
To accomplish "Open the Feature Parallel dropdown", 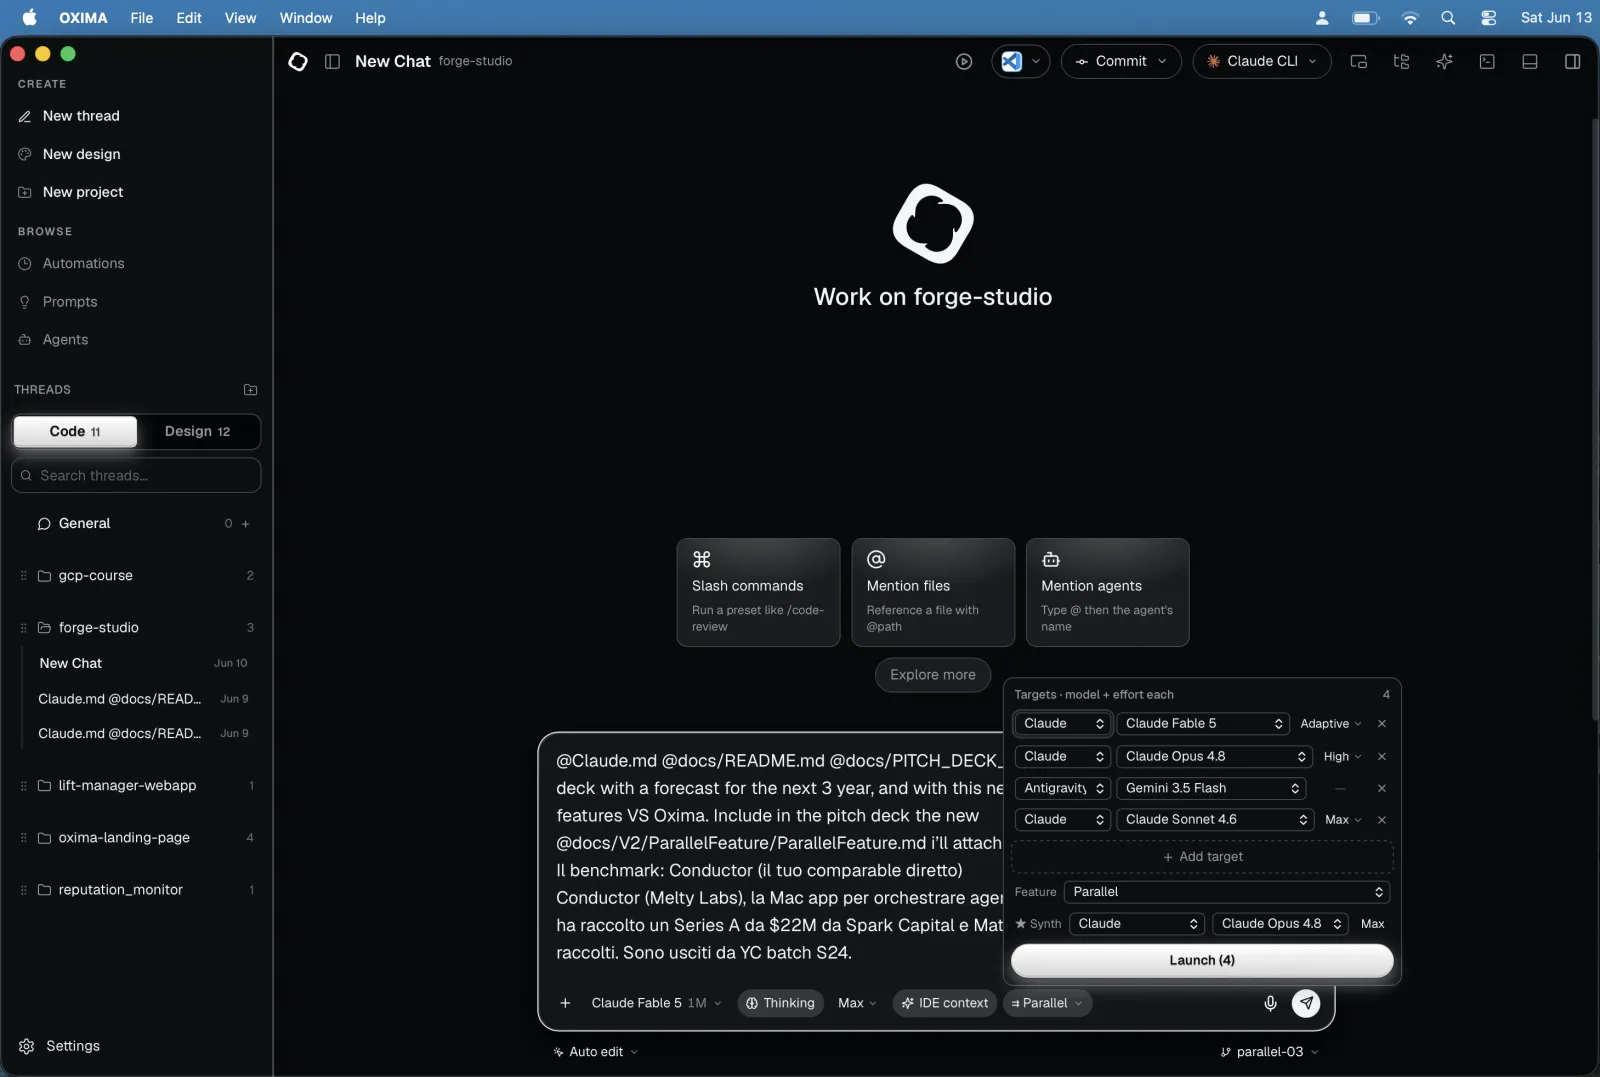I will 1227,892.
